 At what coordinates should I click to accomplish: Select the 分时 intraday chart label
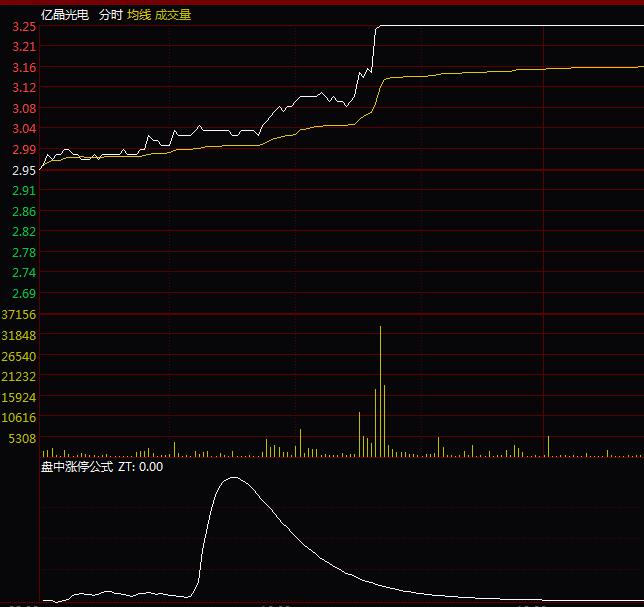click(x=110, y=15)
